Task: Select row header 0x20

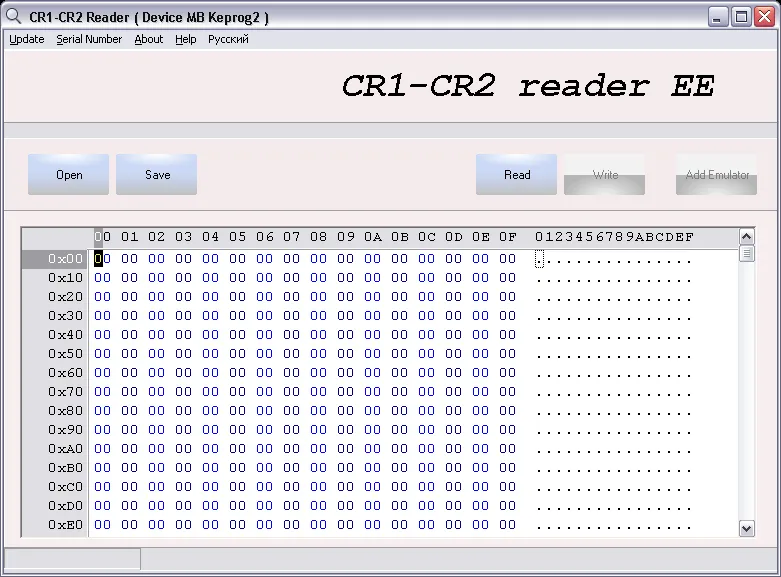Action: [55, 296]
